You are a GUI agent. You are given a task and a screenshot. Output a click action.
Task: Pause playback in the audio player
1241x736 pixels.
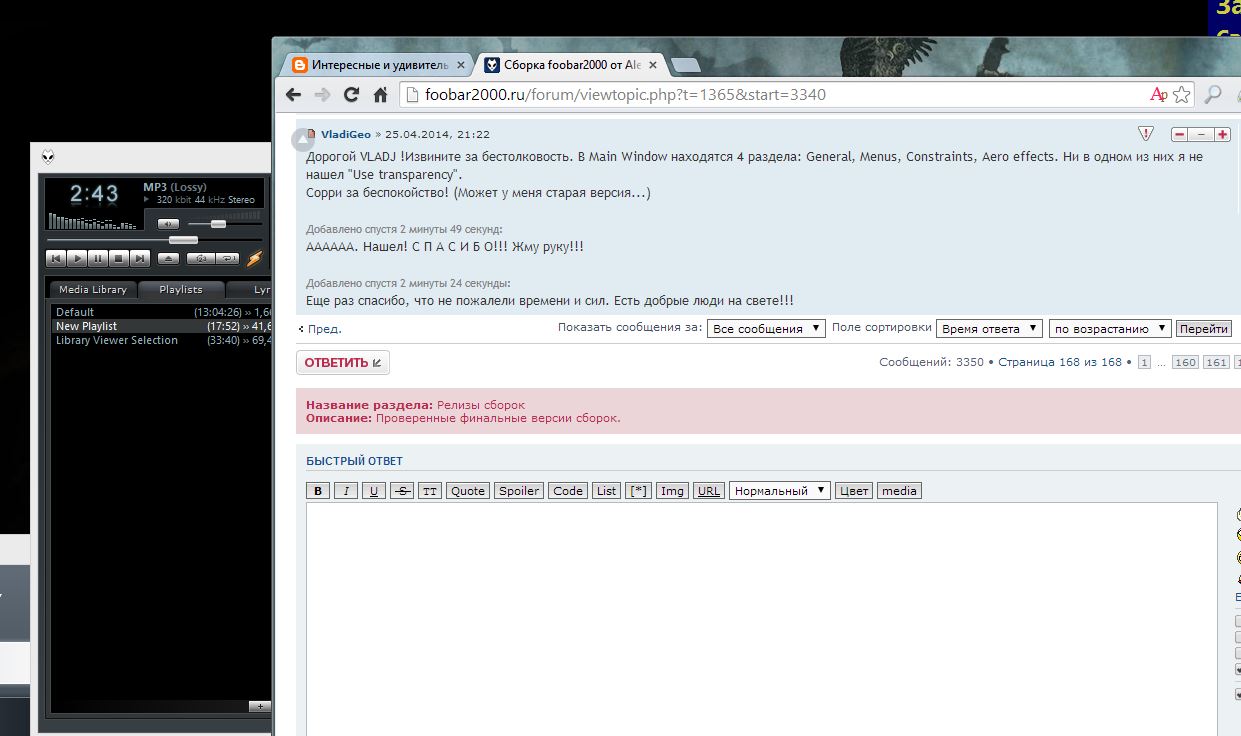coord(98,259)
